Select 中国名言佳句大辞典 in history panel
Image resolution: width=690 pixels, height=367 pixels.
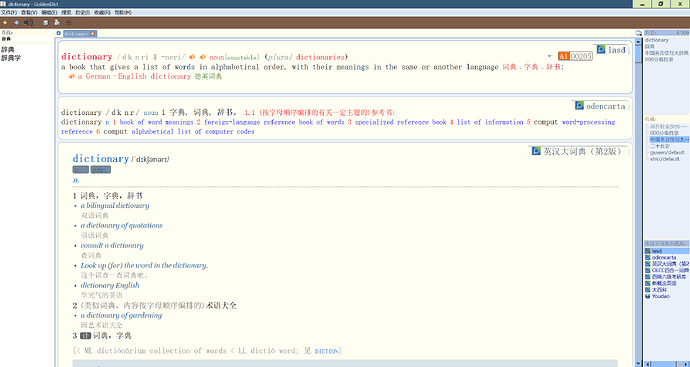(666, 53)
